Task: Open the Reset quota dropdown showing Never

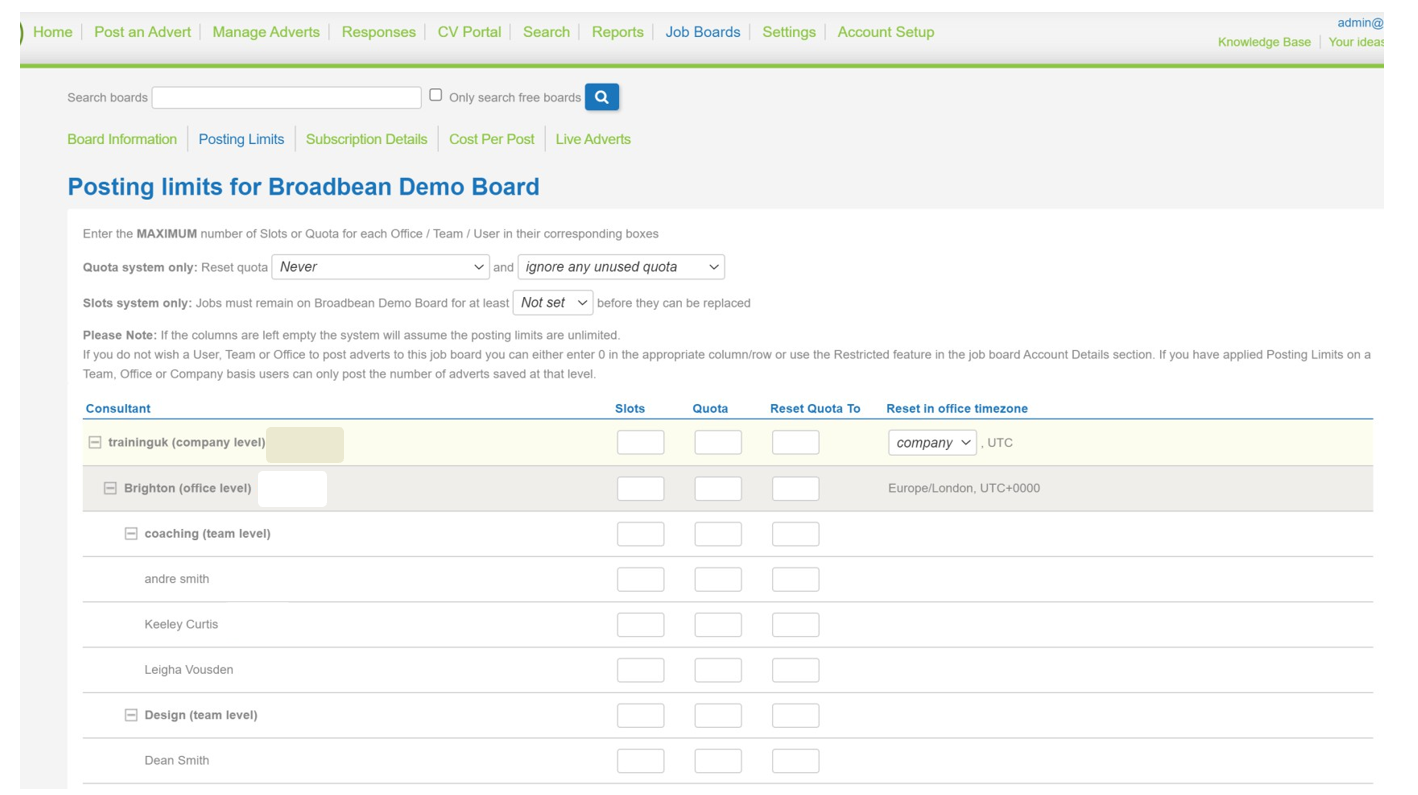Action: (380, 266)
